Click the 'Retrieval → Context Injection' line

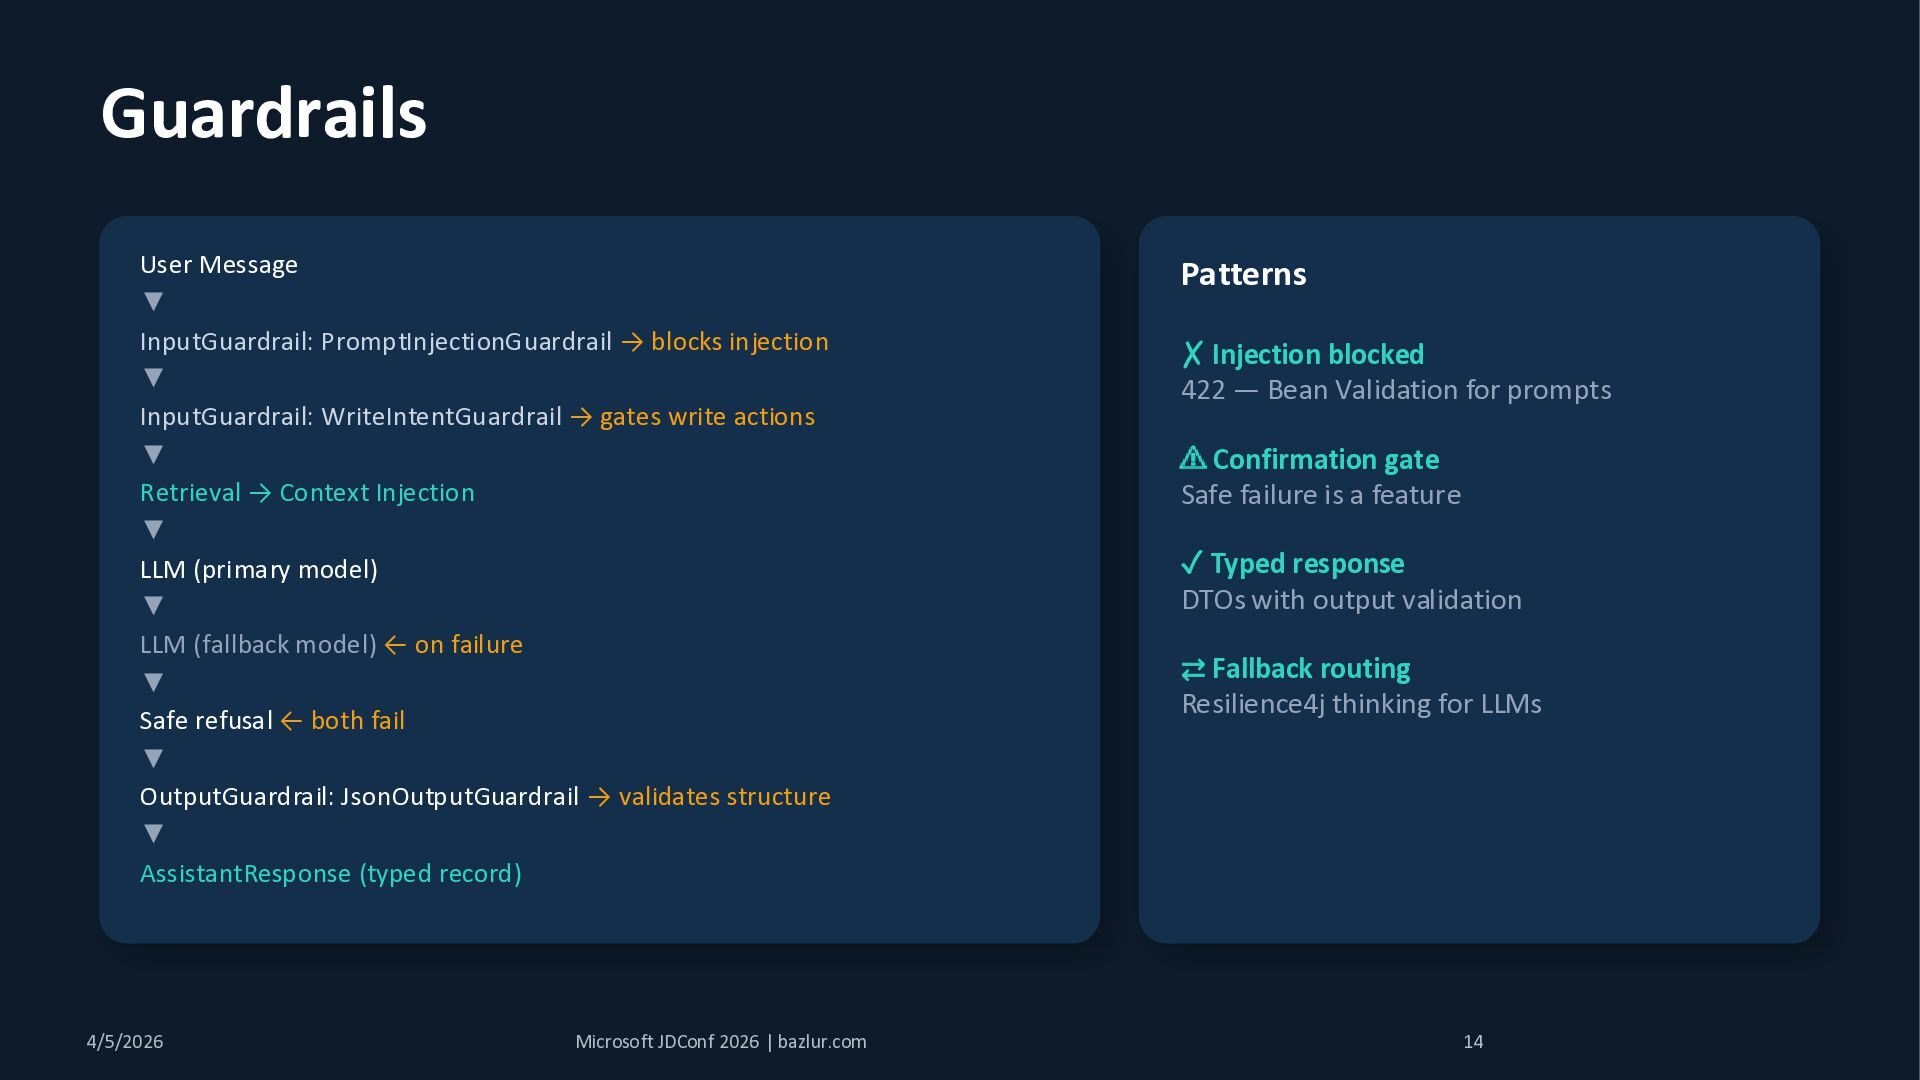coord(307,493)
